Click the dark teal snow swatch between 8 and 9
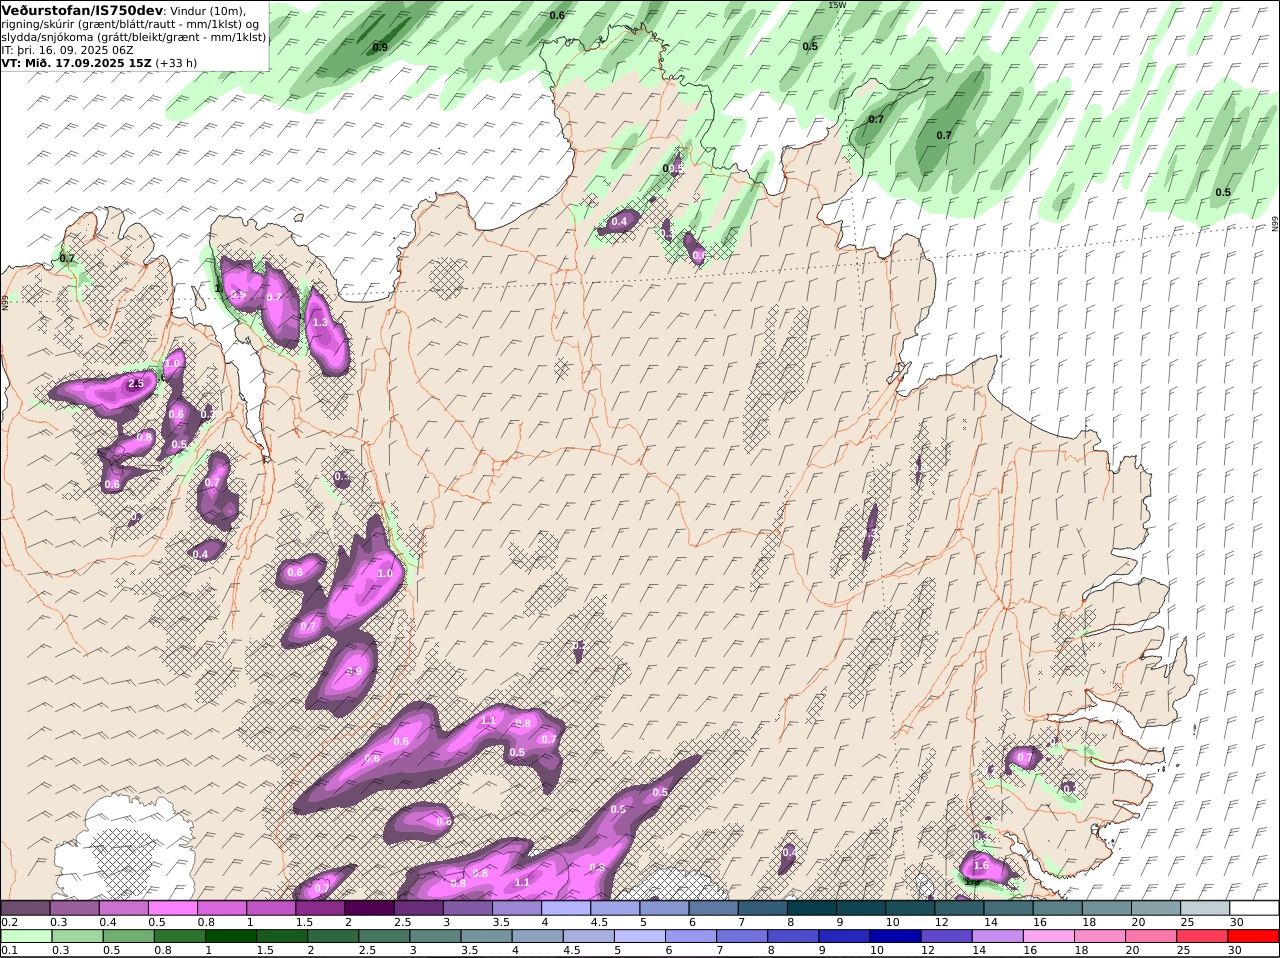This screenshot has width=1280, height=958. pos(812,907)
